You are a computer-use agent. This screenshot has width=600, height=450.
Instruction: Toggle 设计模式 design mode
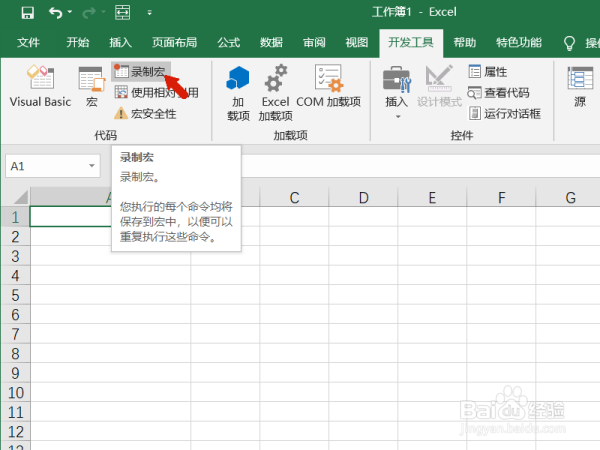click(439, 86)
